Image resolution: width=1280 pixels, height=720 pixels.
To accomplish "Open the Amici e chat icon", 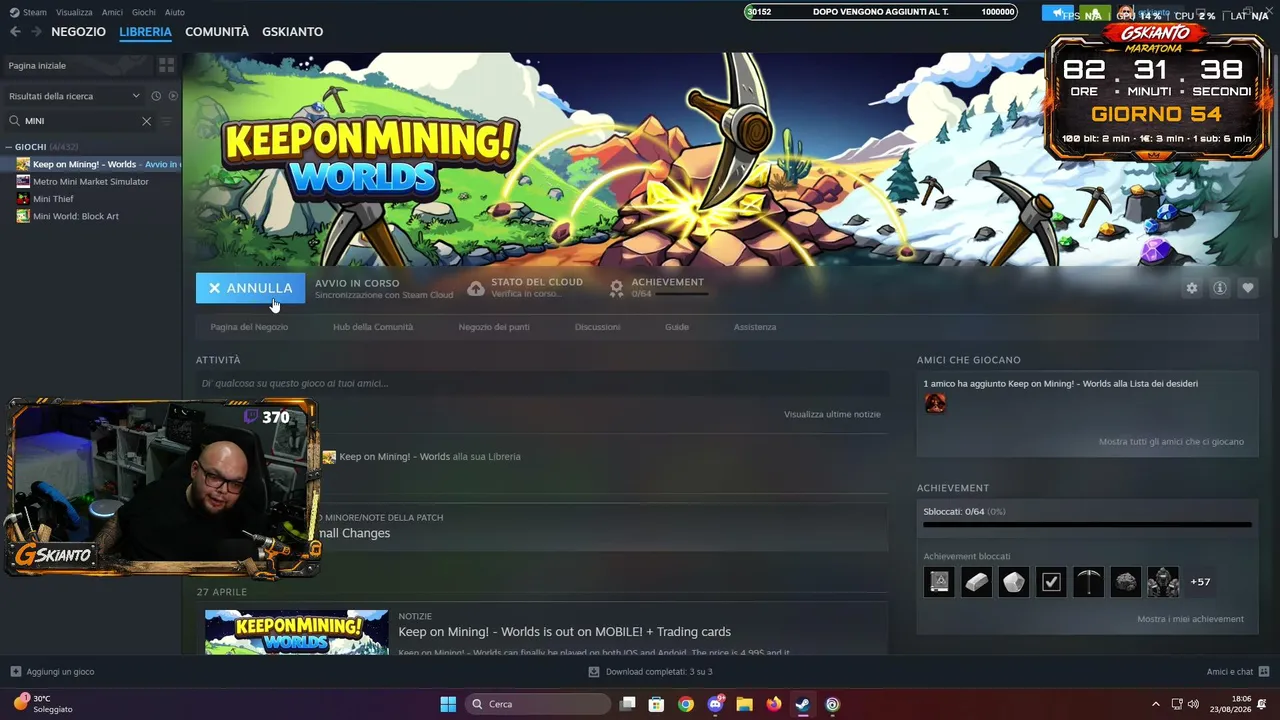I will (x=1264, y=672).
